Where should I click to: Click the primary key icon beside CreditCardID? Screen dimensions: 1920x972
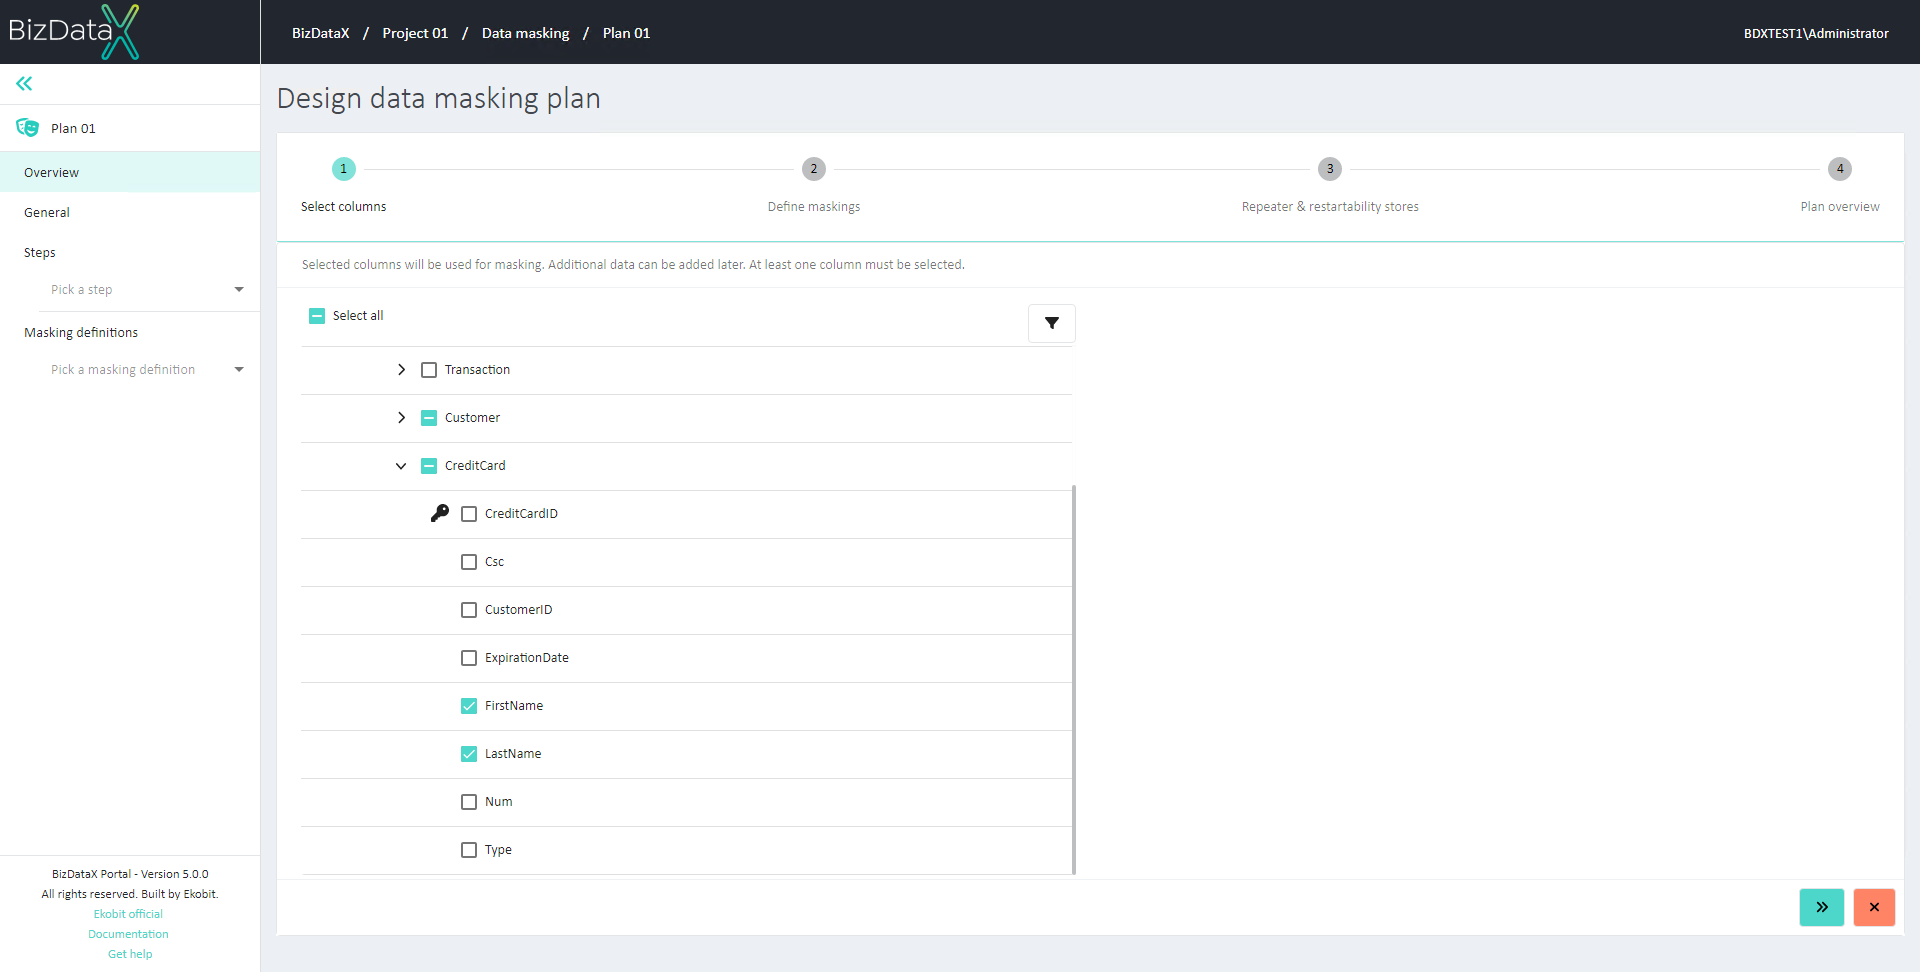tap(440, 513)
